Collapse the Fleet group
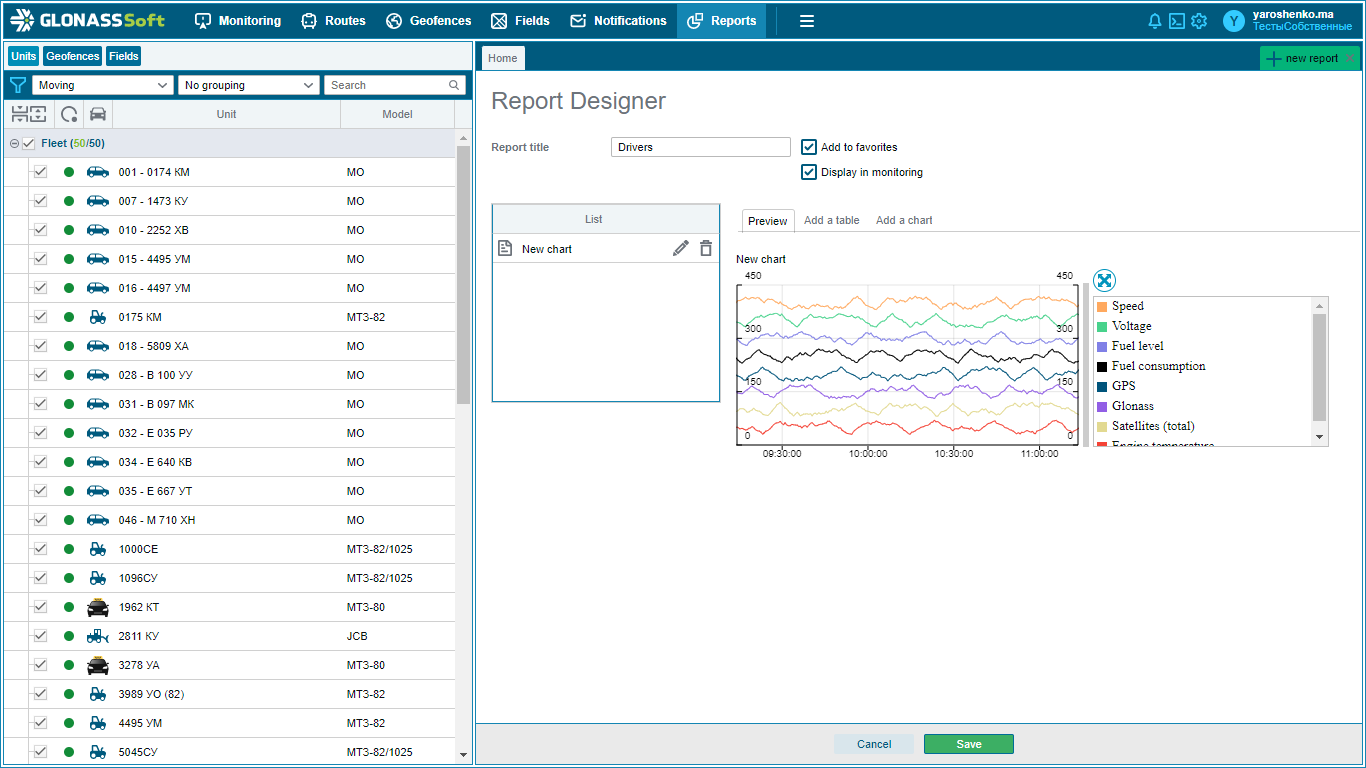This screenshot has width=1366, height=768. click(x=14, y=144)
